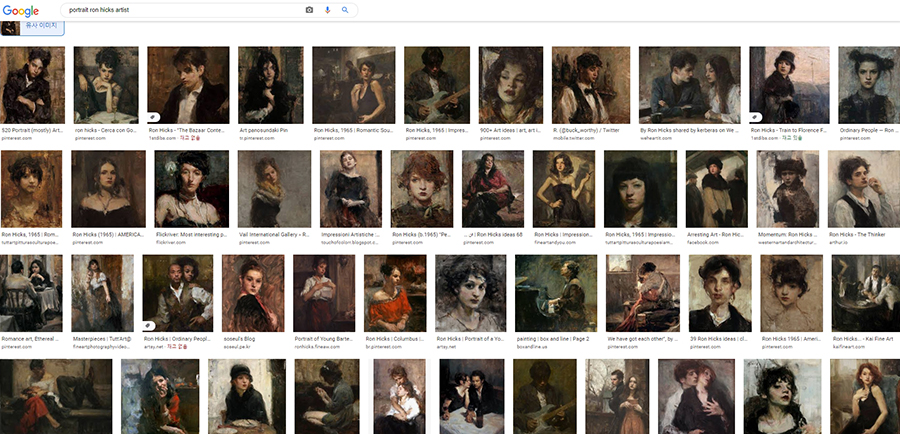Click the product tag icon on Bazaar Conte image
The image size is (900, 434).
tap(155, 117)
